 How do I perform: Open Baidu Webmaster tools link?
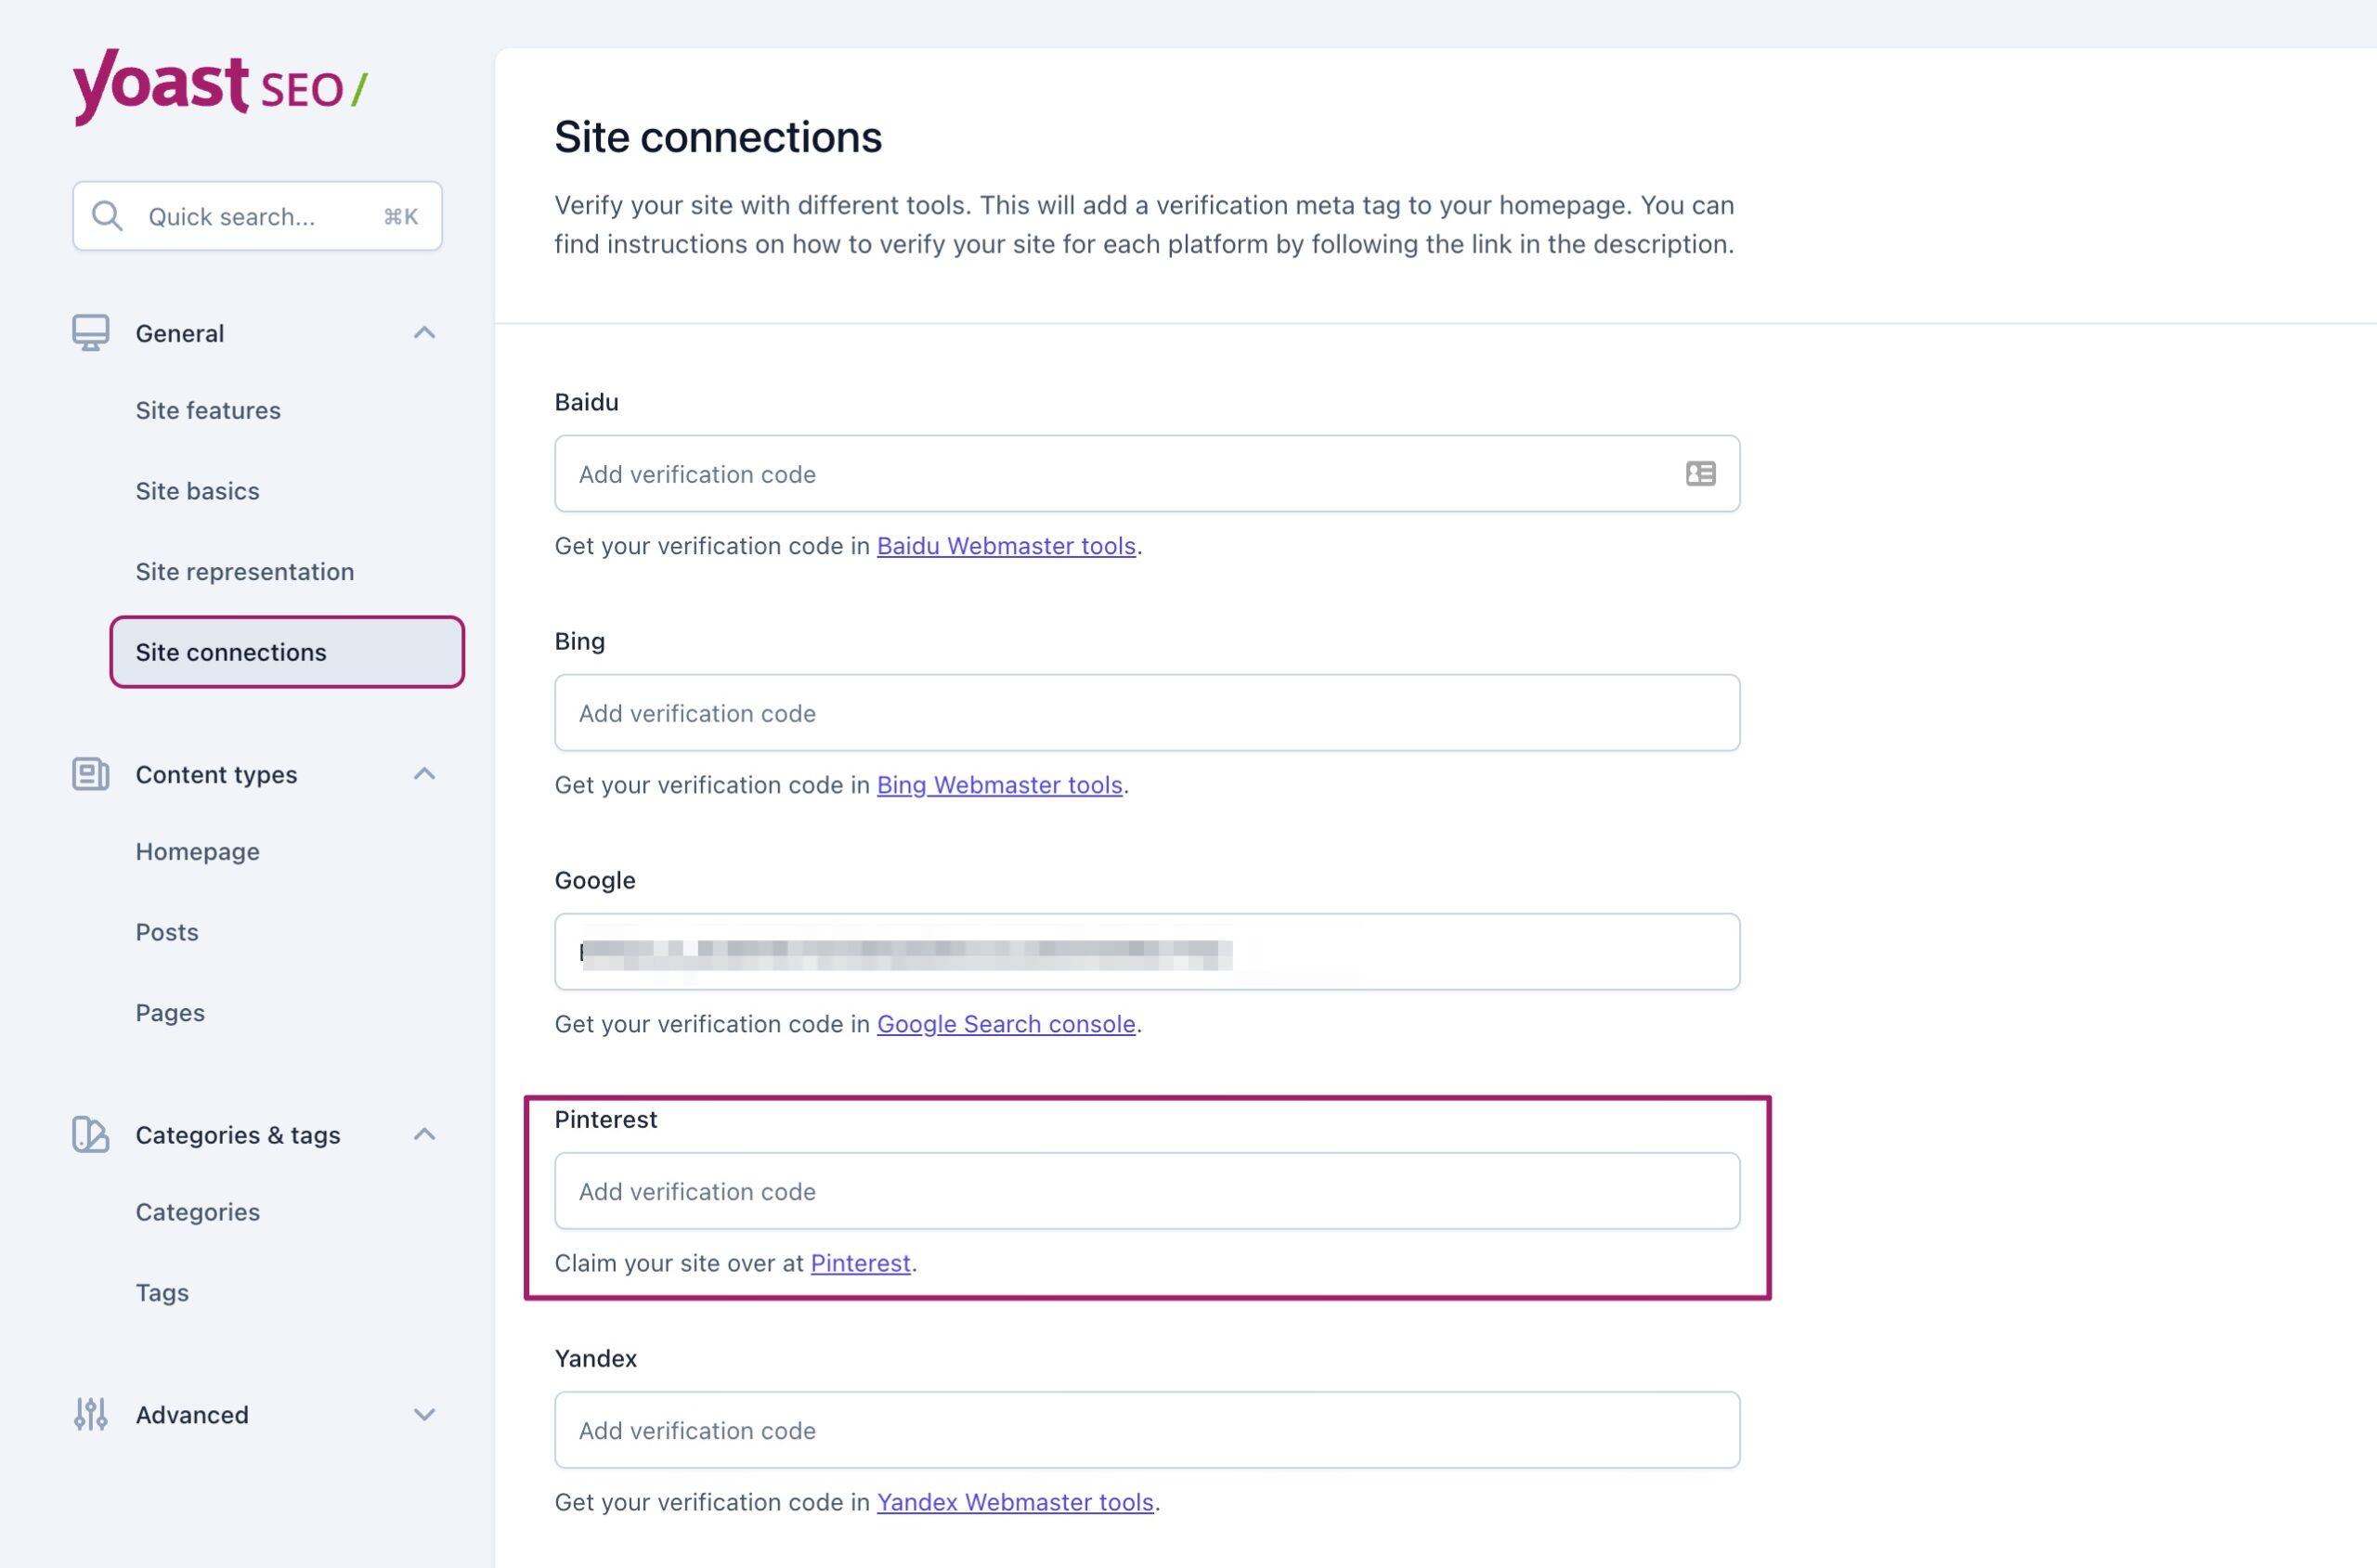point(1006,546)
